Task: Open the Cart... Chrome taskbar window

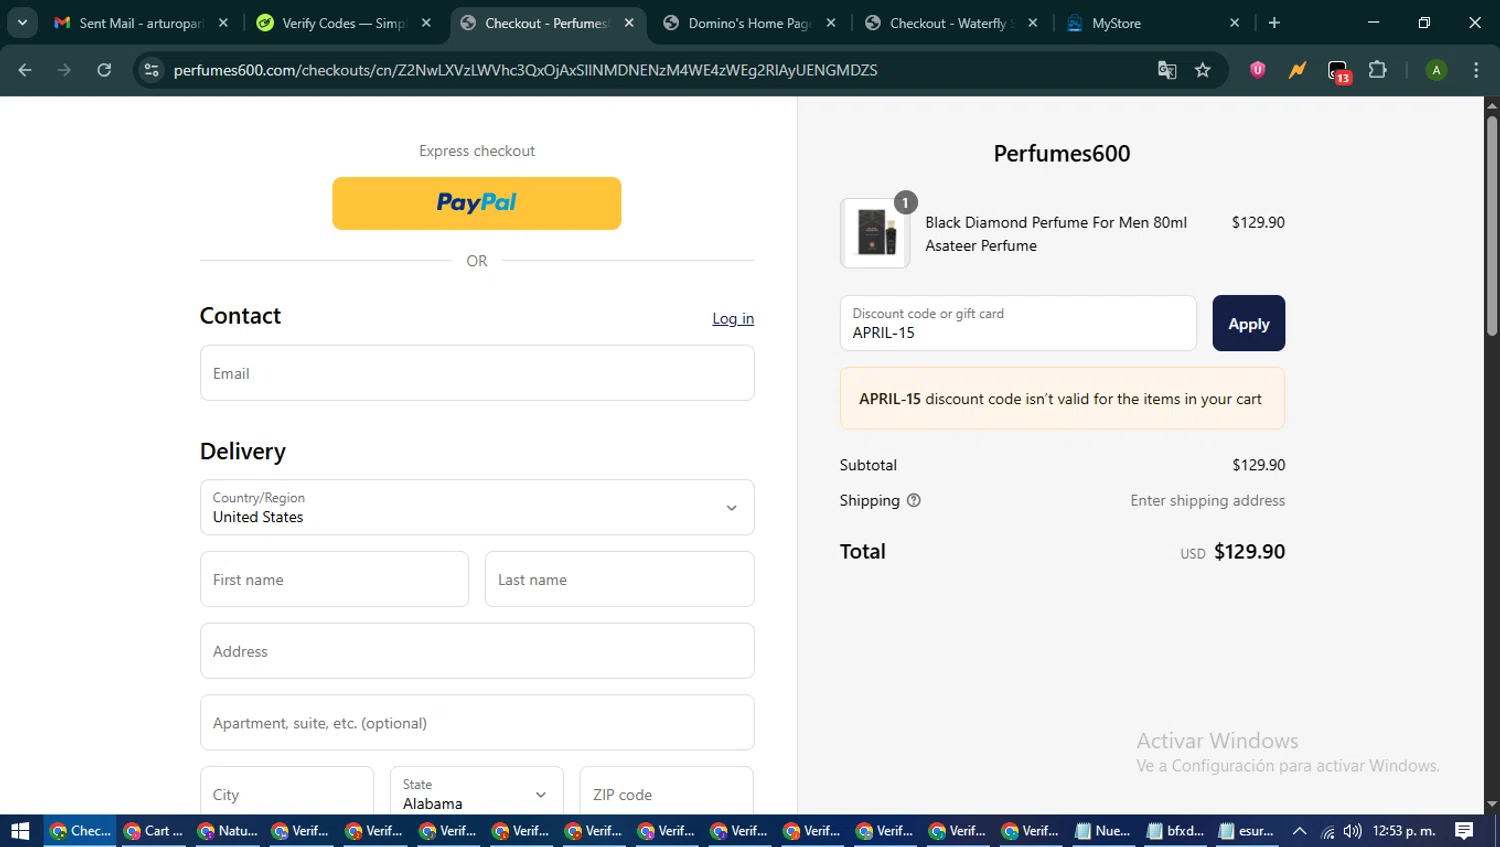Action: coord(153,831)
